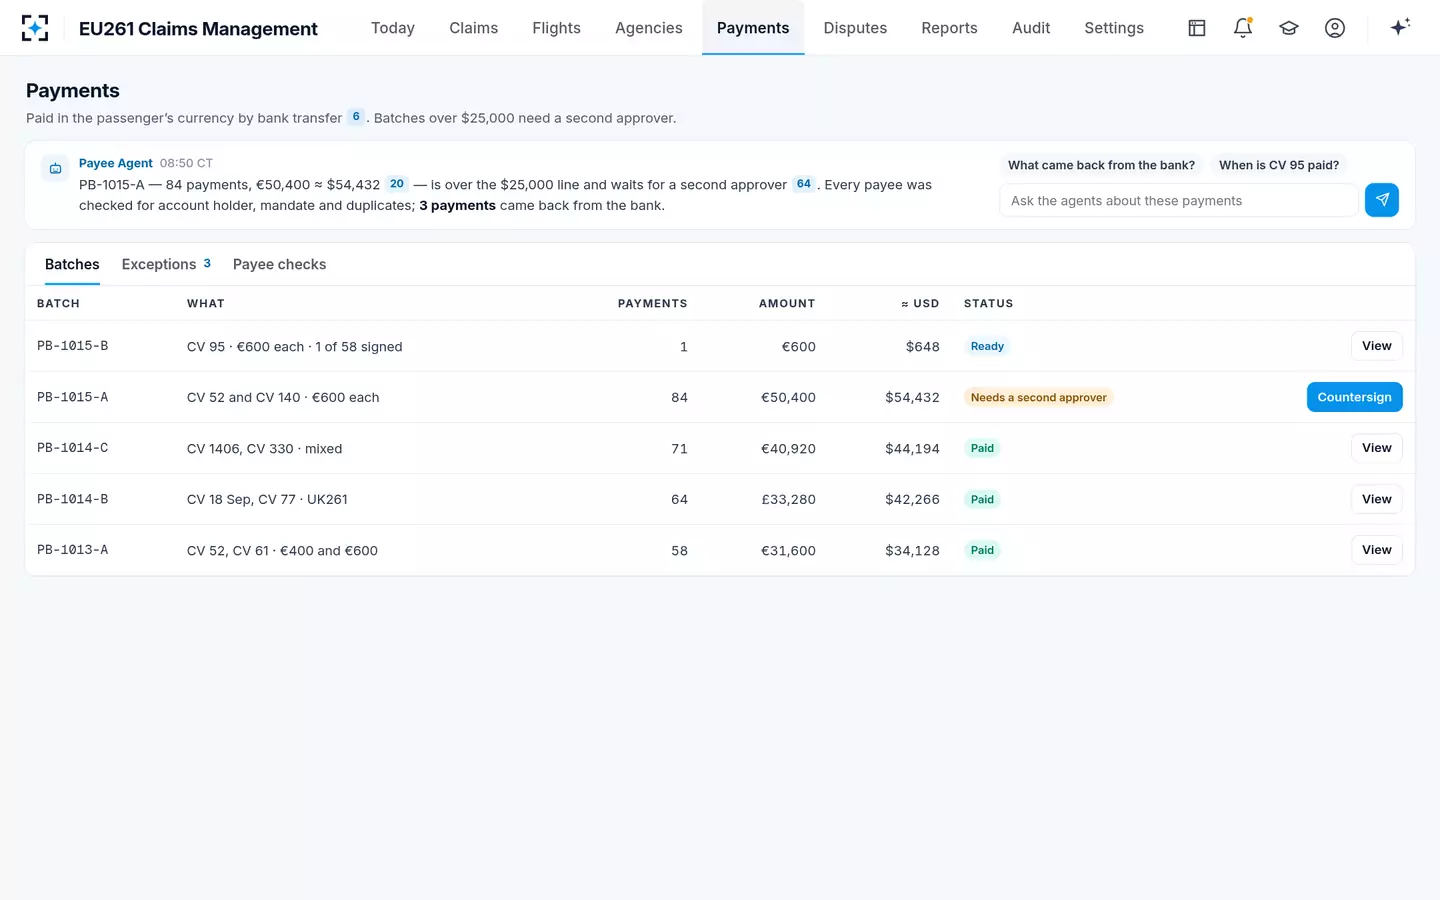View the Reports tab
This screenshot has width=1440, height=900.
950,28
